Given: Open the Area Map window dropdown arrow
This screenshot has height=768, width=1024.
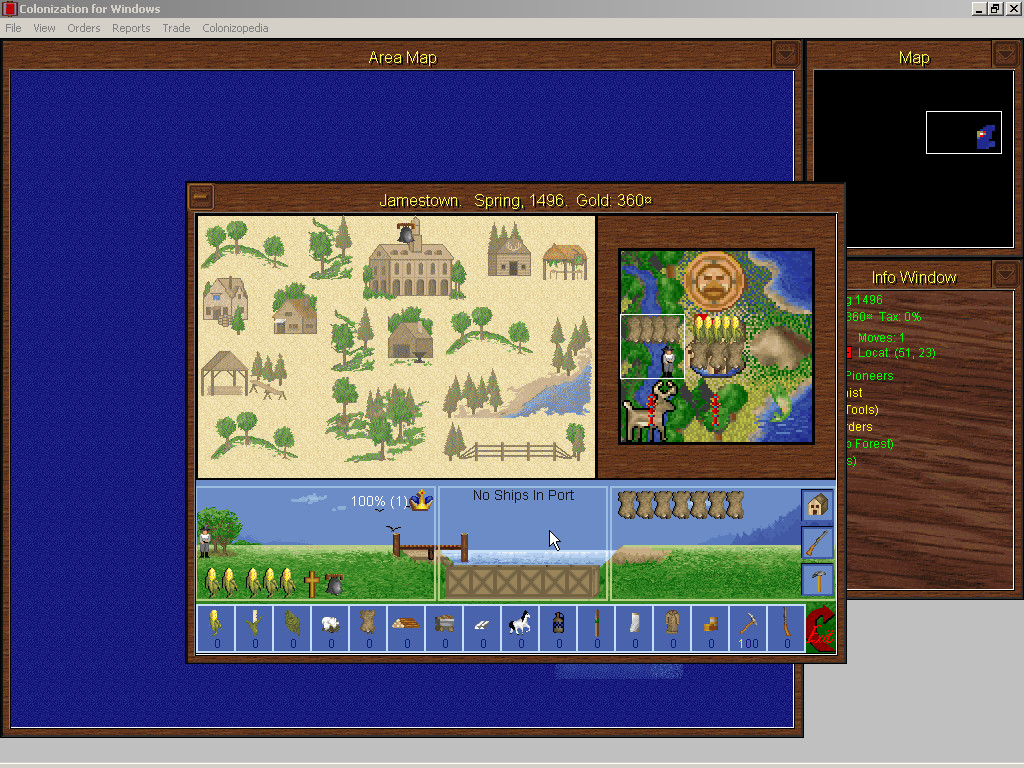Looking at the screenshot, I should click(x=785, y=54).
